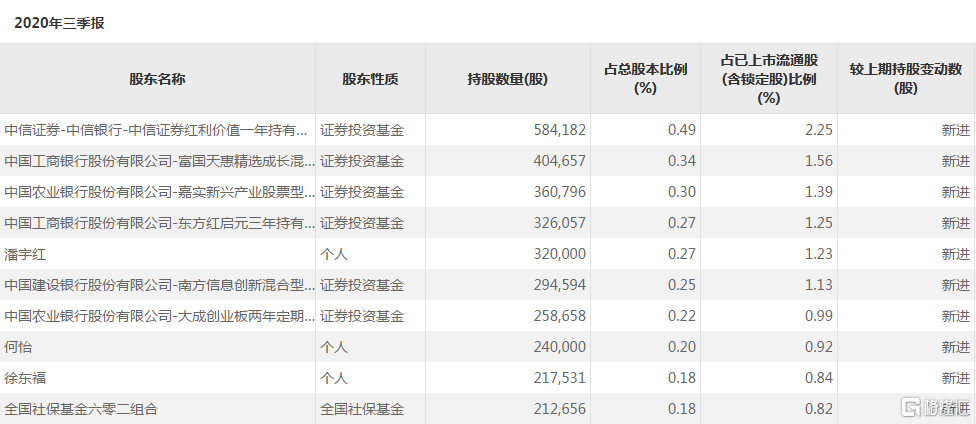The image size is (976, 424).
Task: Click holding amount 326,057
Action: pyautogui.click(x=560, y=223)
